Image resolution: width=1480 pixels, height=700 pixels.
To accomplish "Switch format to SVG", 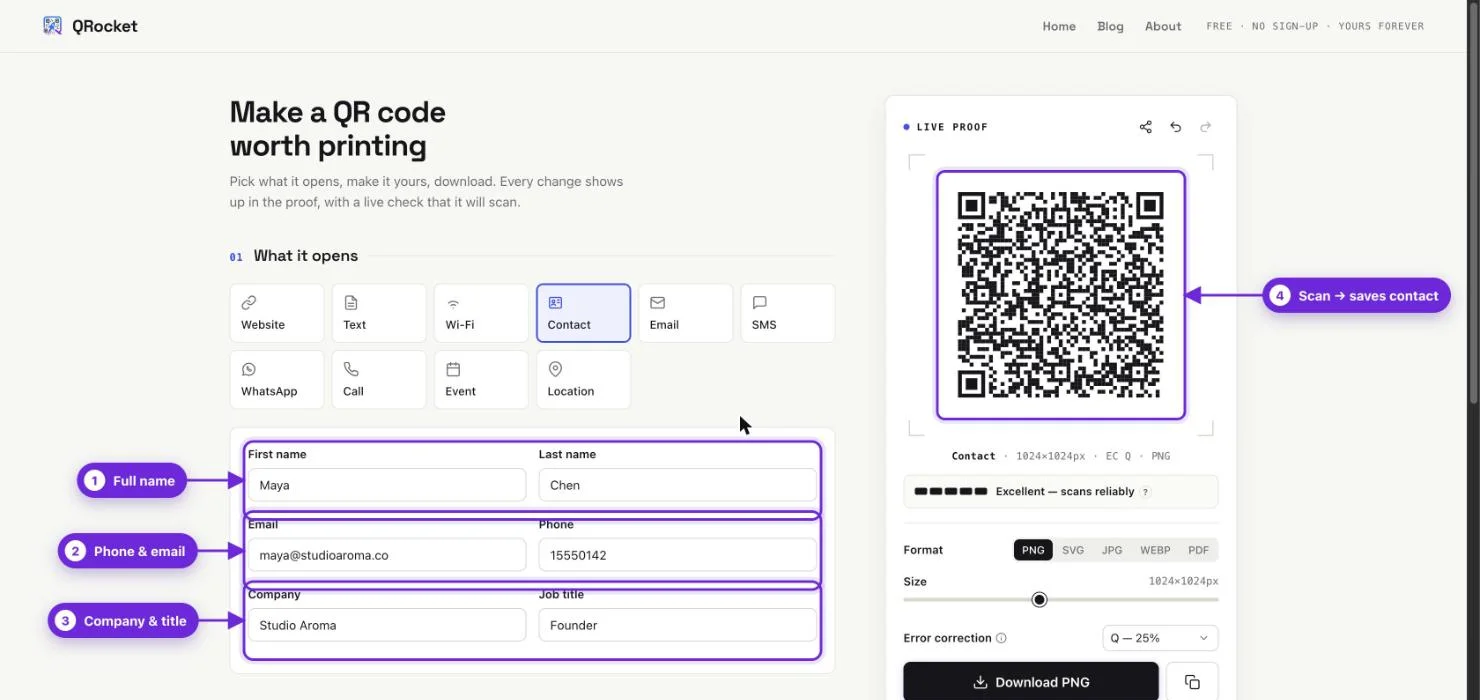I will tap(1073, 550).
